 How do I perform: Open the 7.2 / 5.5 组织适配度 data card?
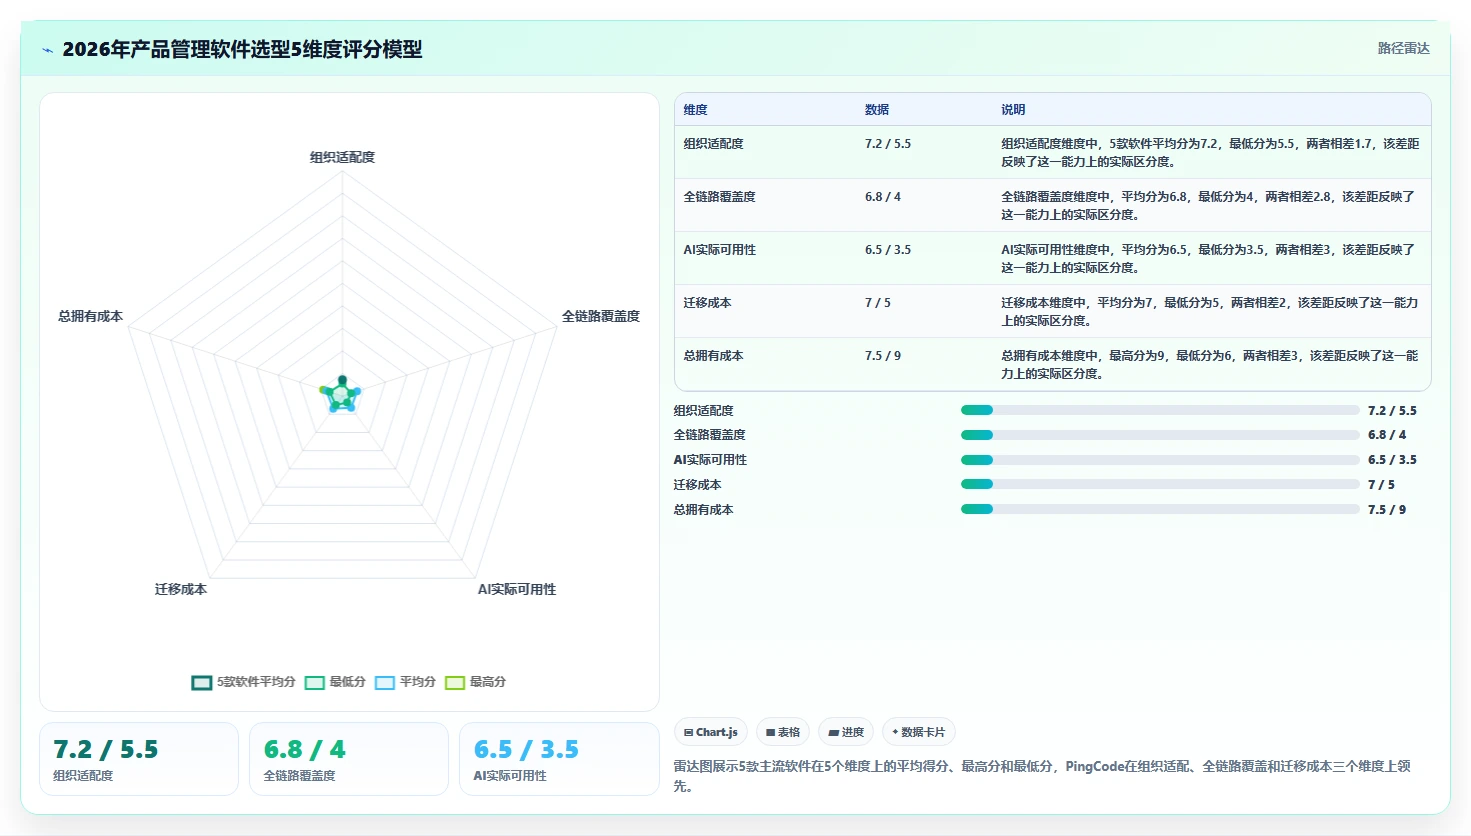tap(139, 759)
